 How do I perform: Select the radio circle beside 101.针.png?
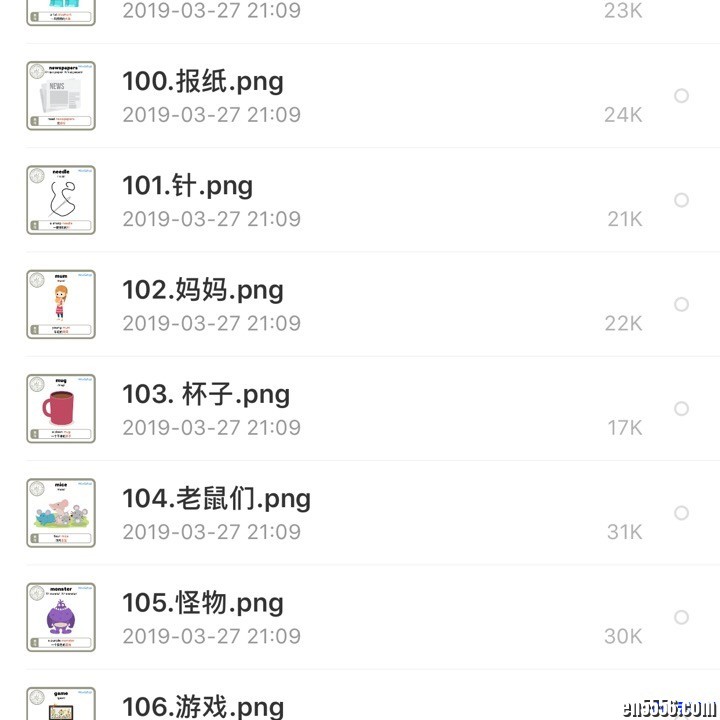(681, 200)
